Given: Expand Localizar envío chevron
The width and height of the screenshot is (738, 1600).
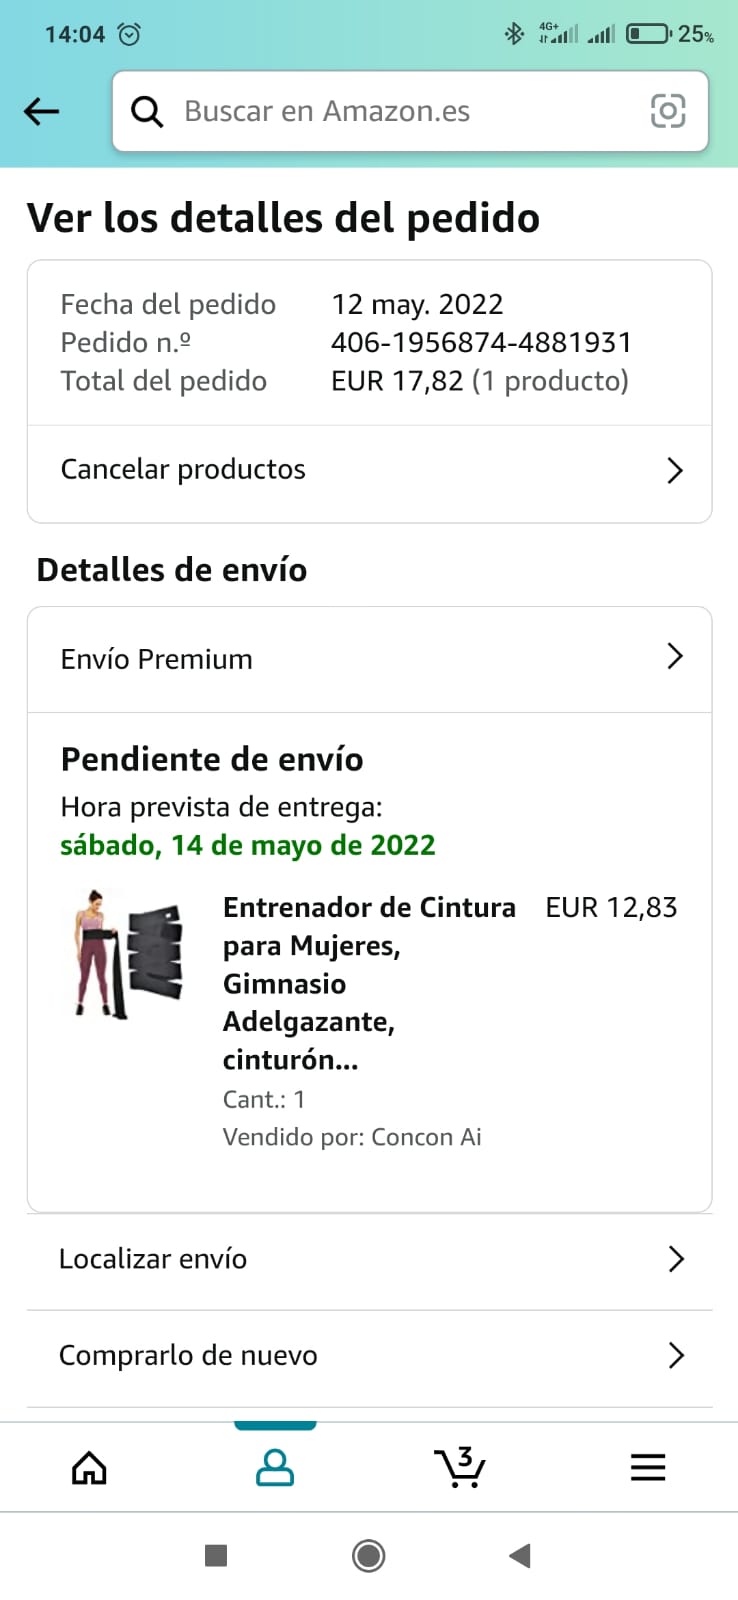Looking at the screenshot, I should 676,1259.
